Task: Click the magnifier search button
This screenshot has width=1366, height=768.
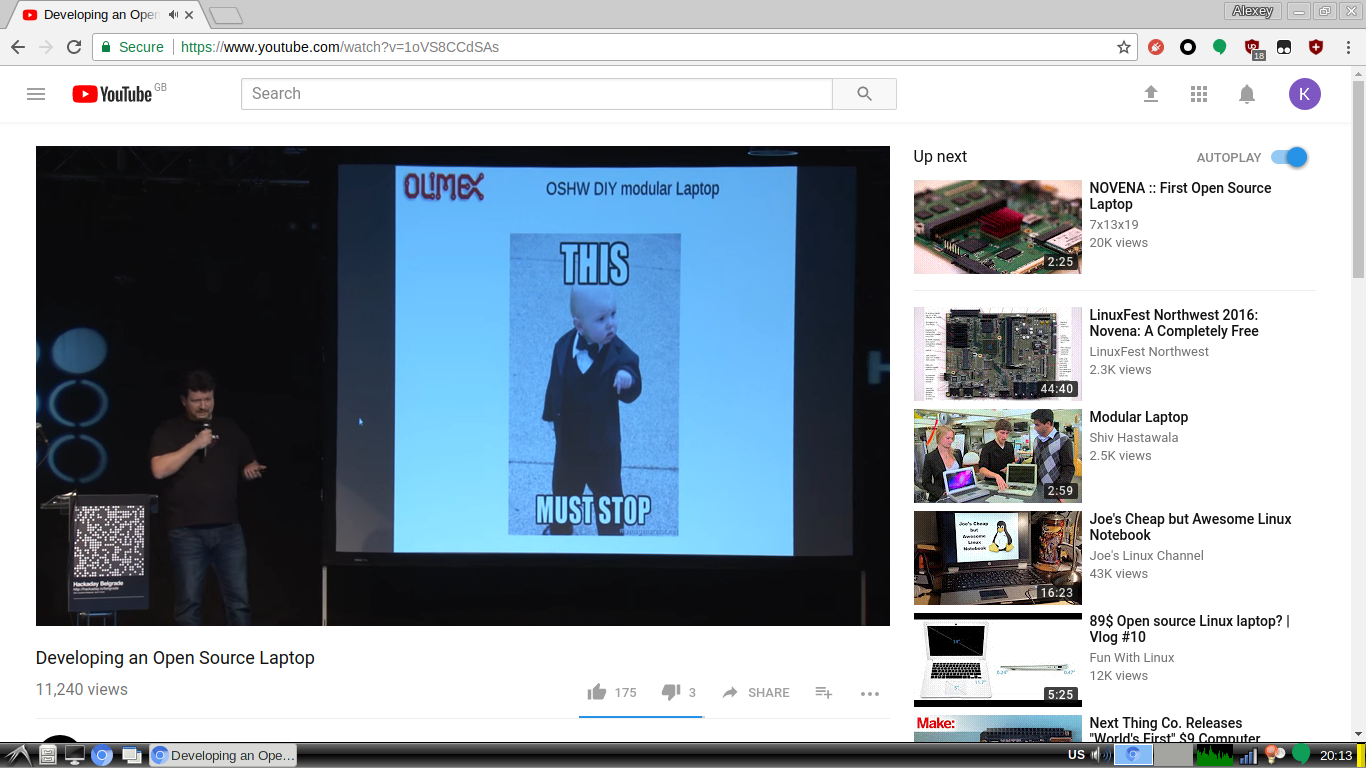Action: pyautogui.click(x=865, y=94)
